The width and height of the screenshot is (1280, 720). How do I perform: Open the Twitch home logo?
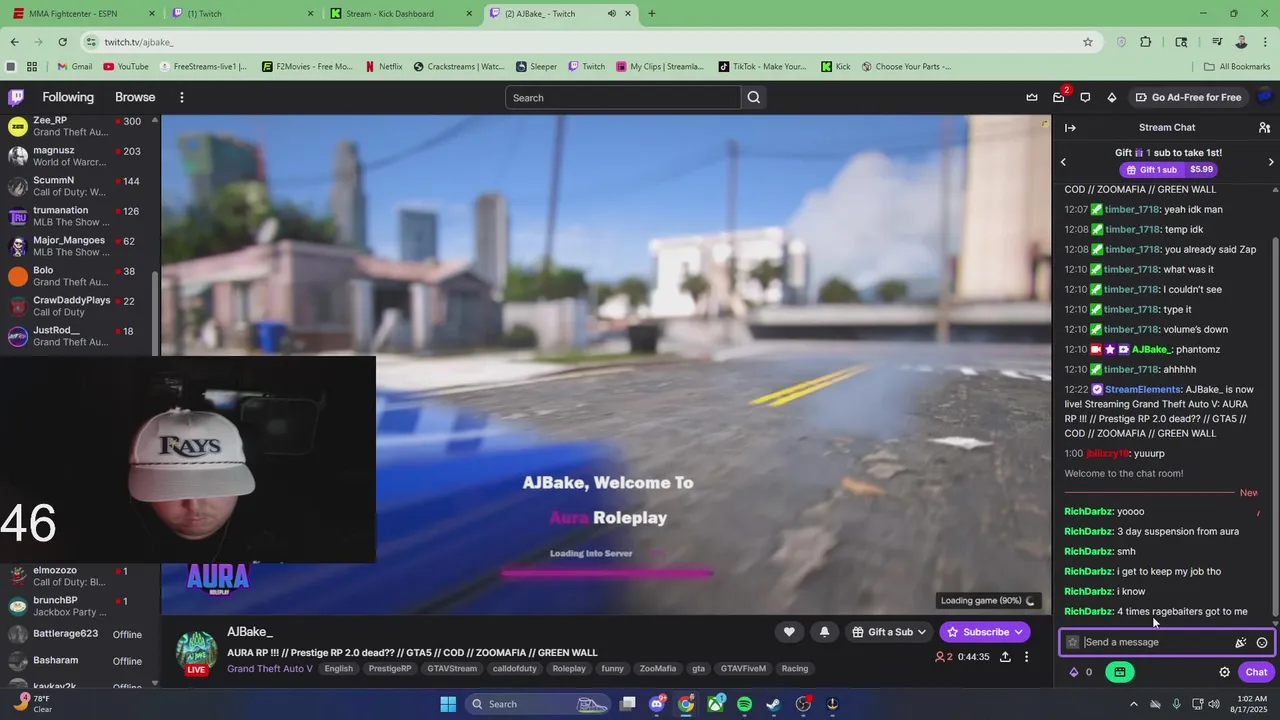click(16, 97)
